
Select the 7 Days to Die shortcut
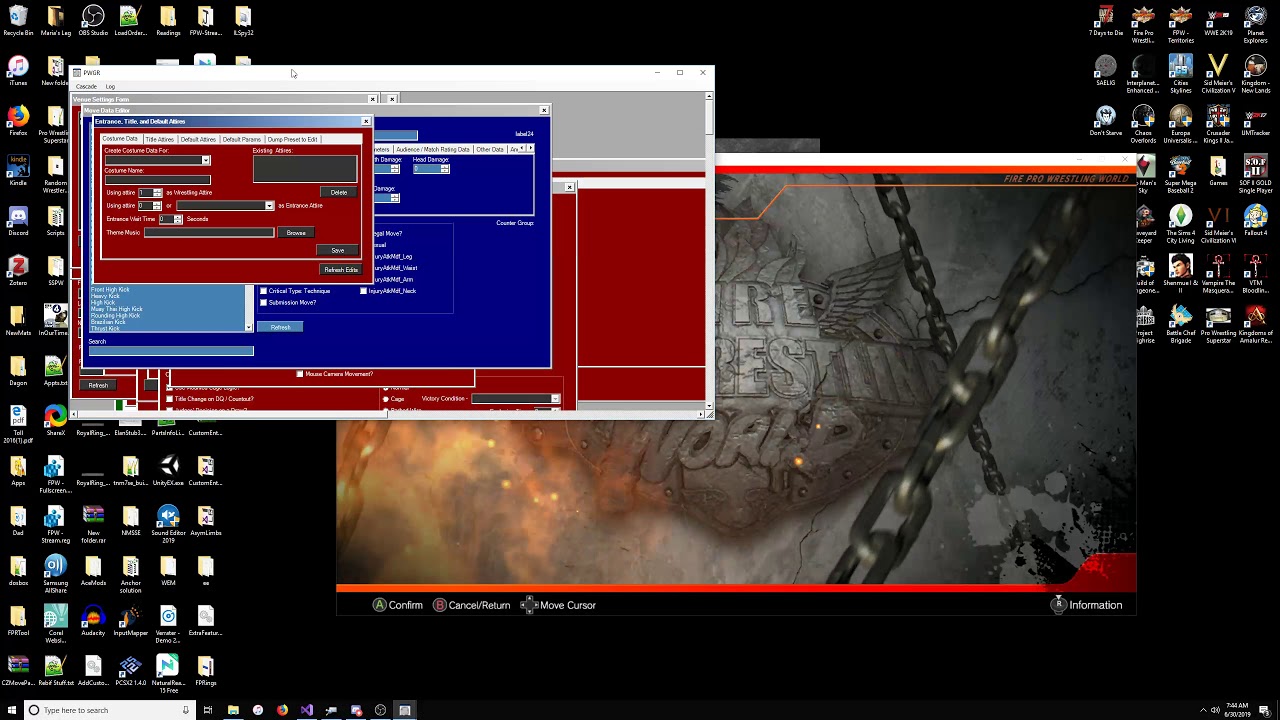click(x=1105, y=21)
